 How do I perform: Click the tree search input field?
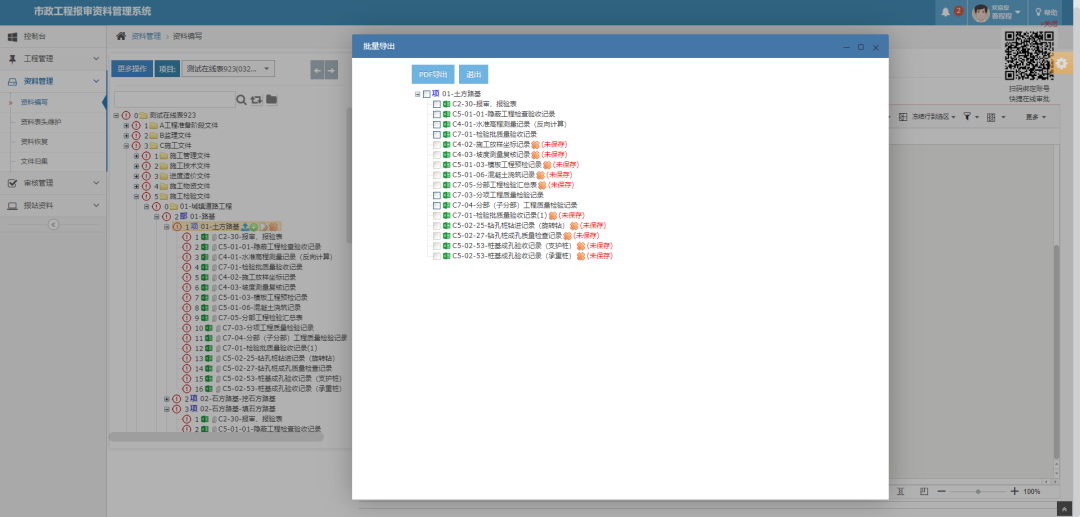tap(173, 100)
